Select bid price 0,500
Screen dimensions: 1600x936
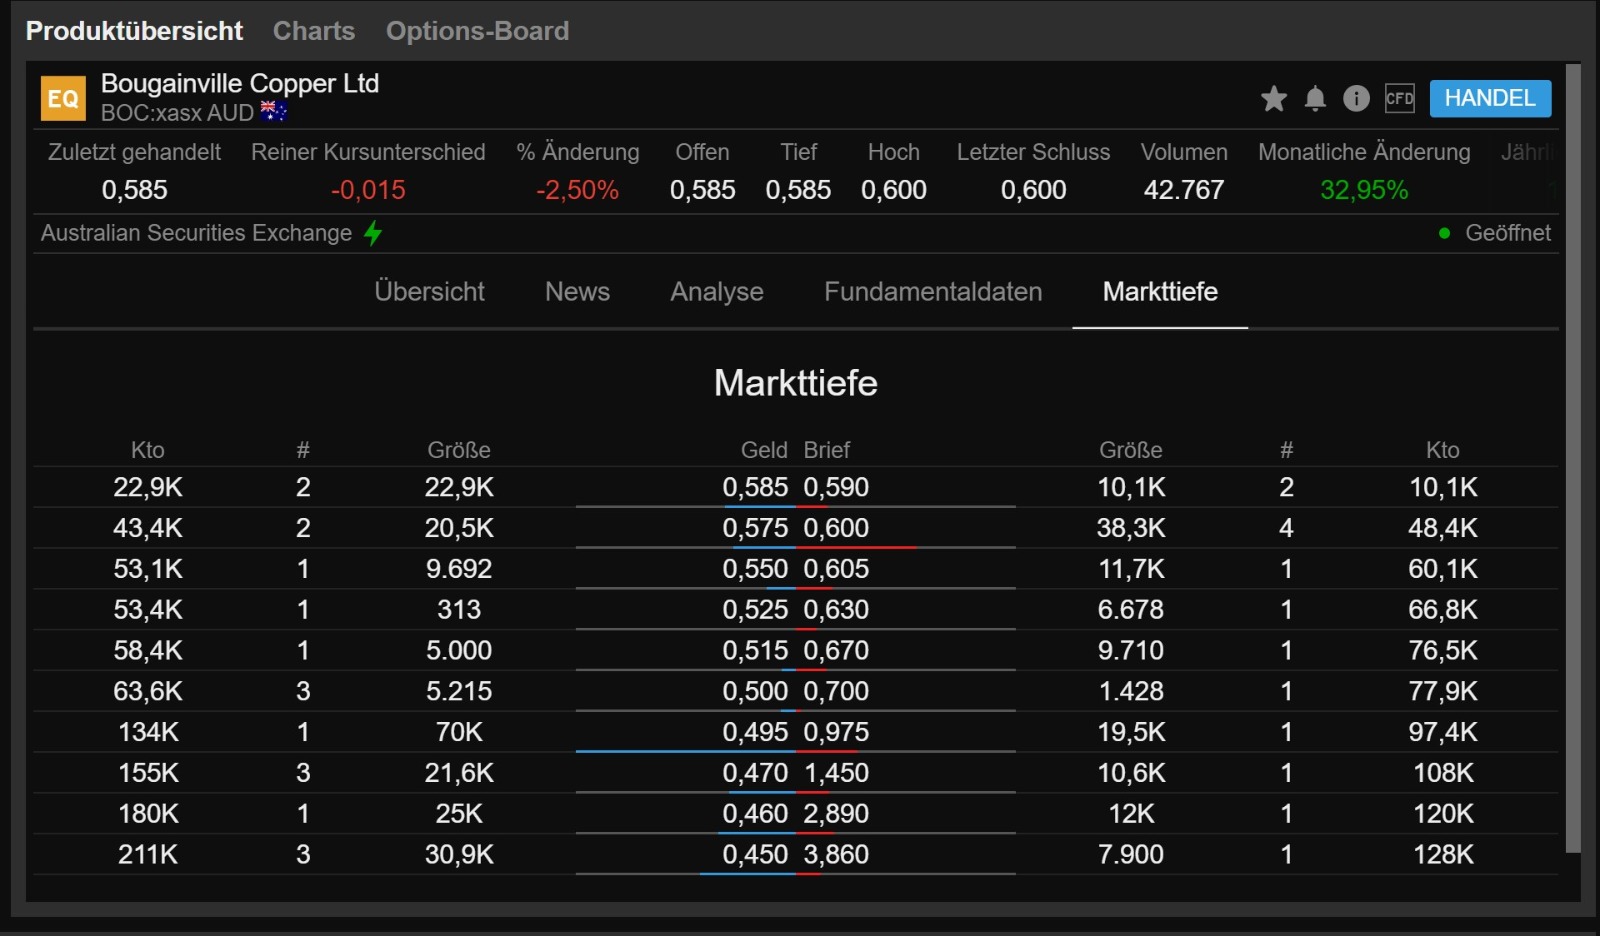coord(755,692)
